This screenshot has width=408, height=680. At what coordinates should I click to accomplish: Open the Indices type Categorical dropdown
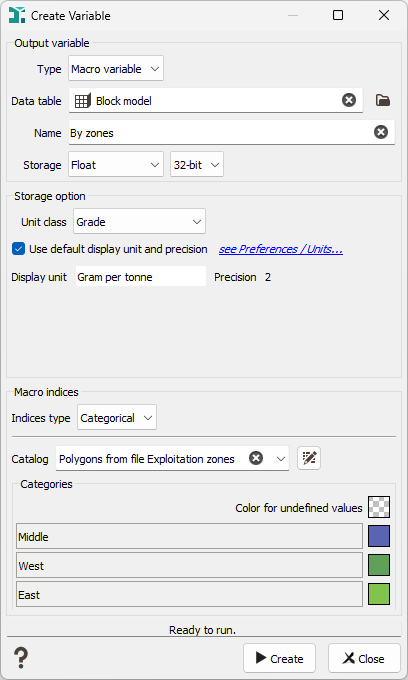pos(117,418)
